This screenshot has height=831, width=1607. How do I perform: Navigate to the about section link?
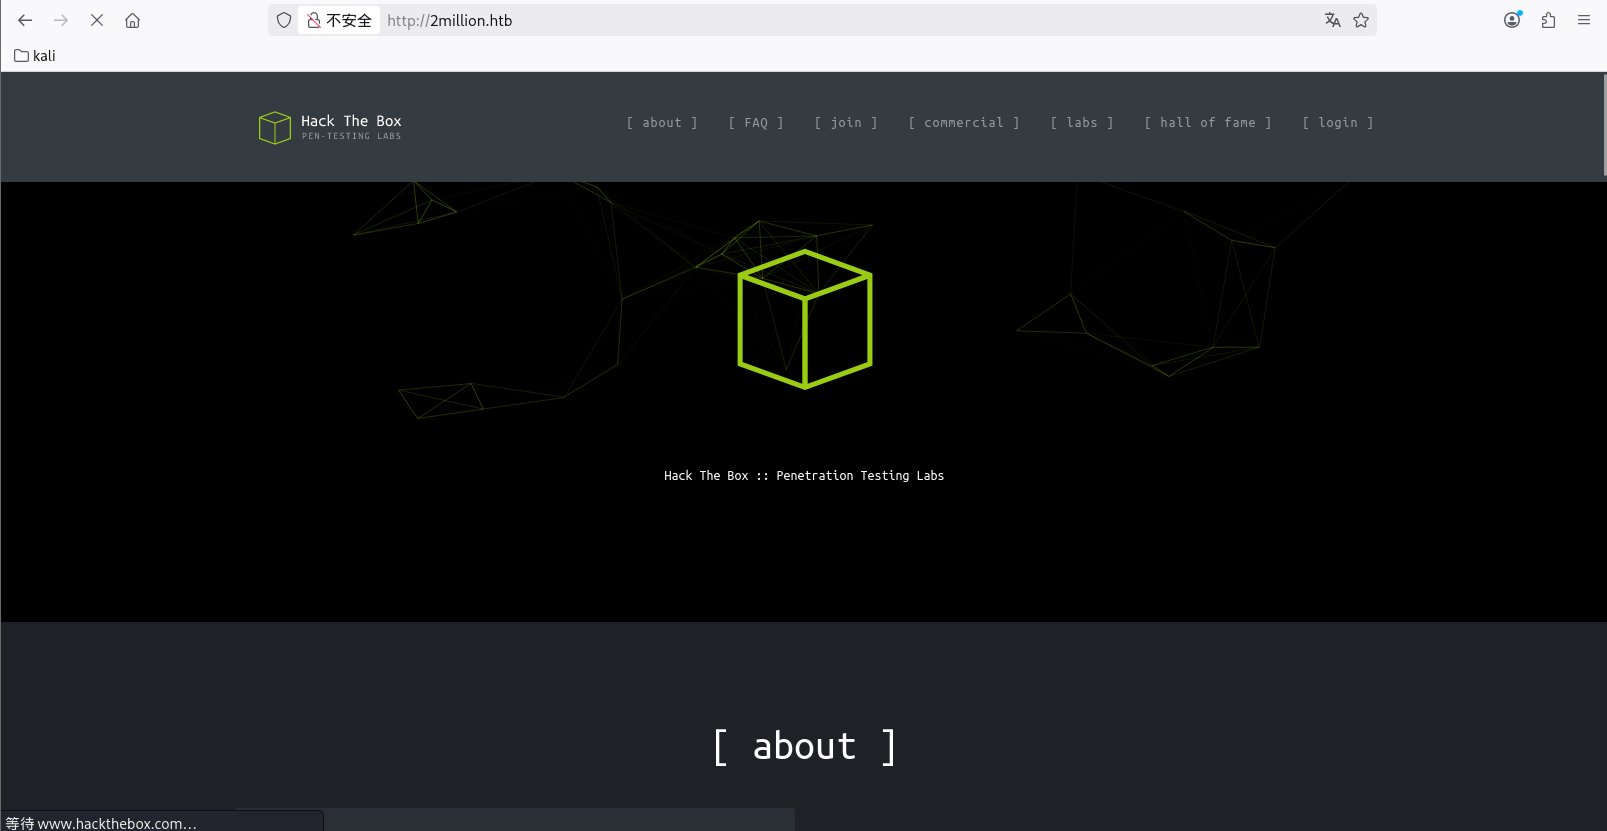coord(661,123)
